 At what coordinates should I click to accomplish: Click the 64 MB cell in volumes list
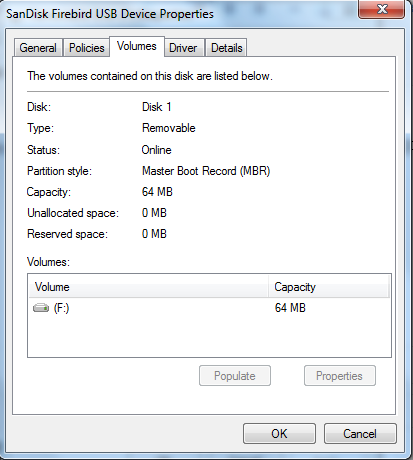click(290, 308)
